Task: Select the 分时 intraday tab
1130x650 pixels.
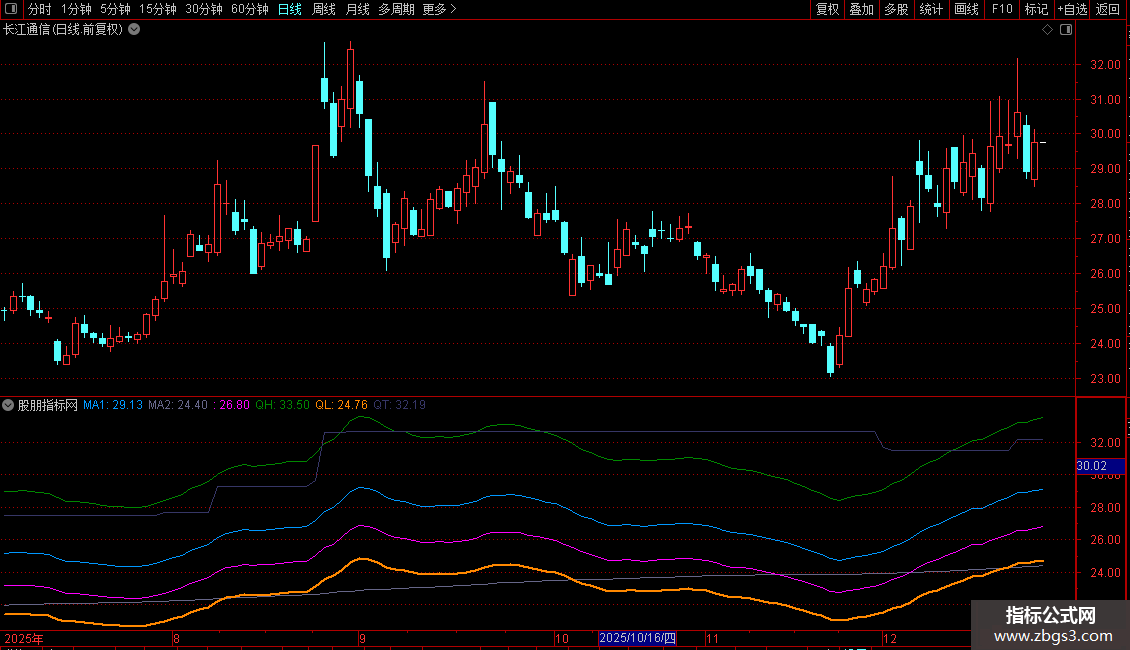Action: (39, 9)
